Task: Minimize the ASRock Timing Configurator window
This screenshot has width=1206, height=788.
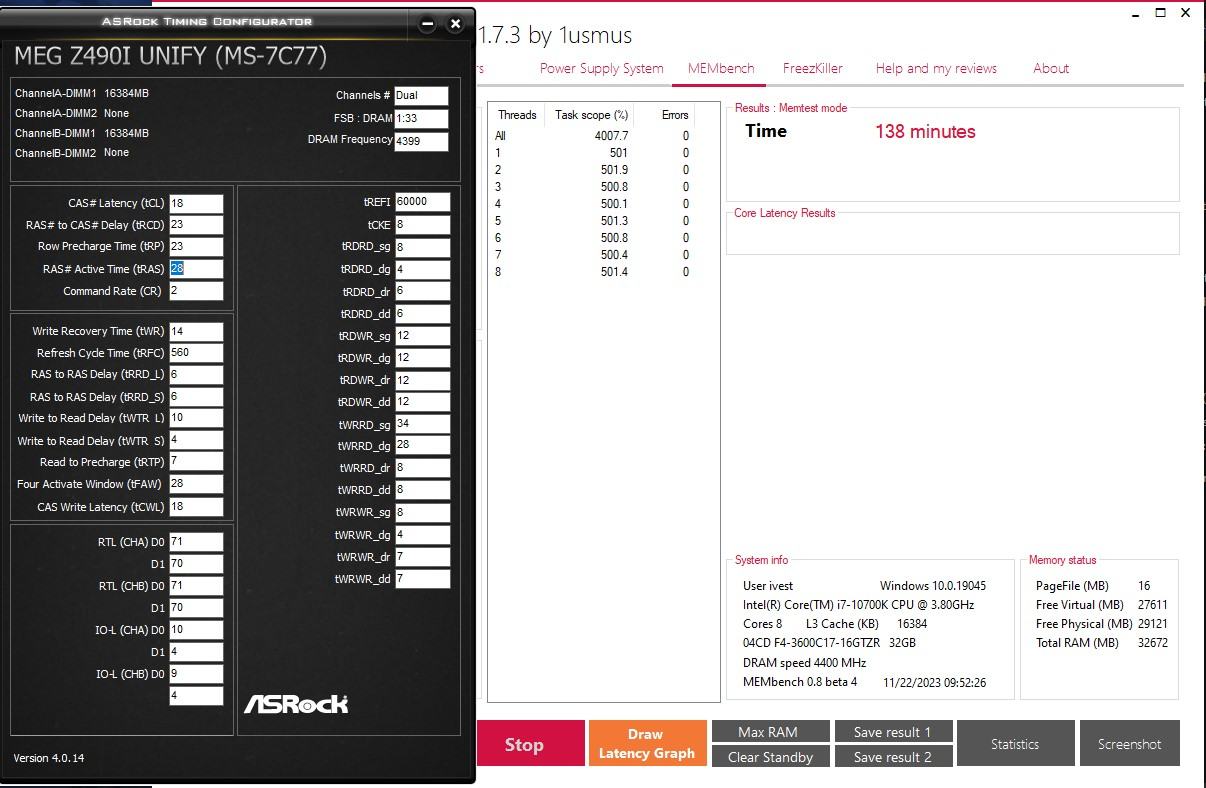Action: (427, 23)
